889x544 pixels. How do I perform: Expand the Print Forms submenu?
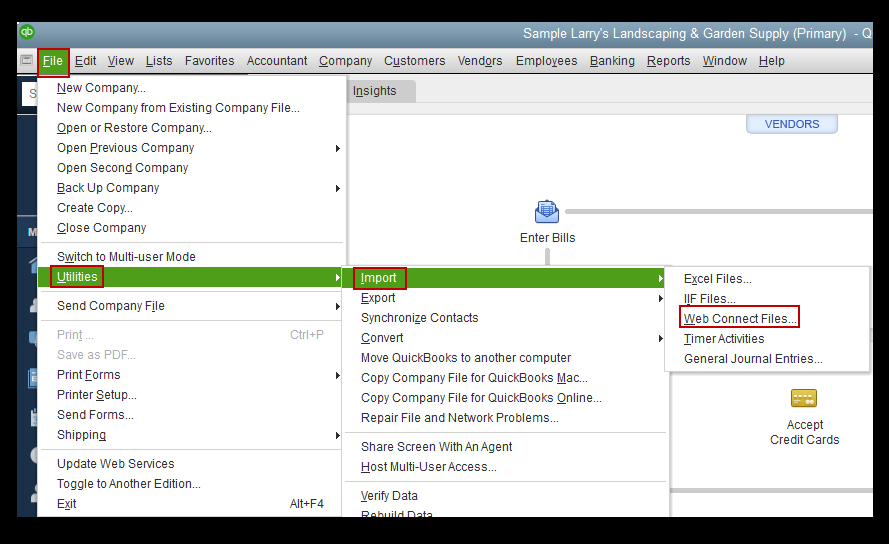(192, 375)
